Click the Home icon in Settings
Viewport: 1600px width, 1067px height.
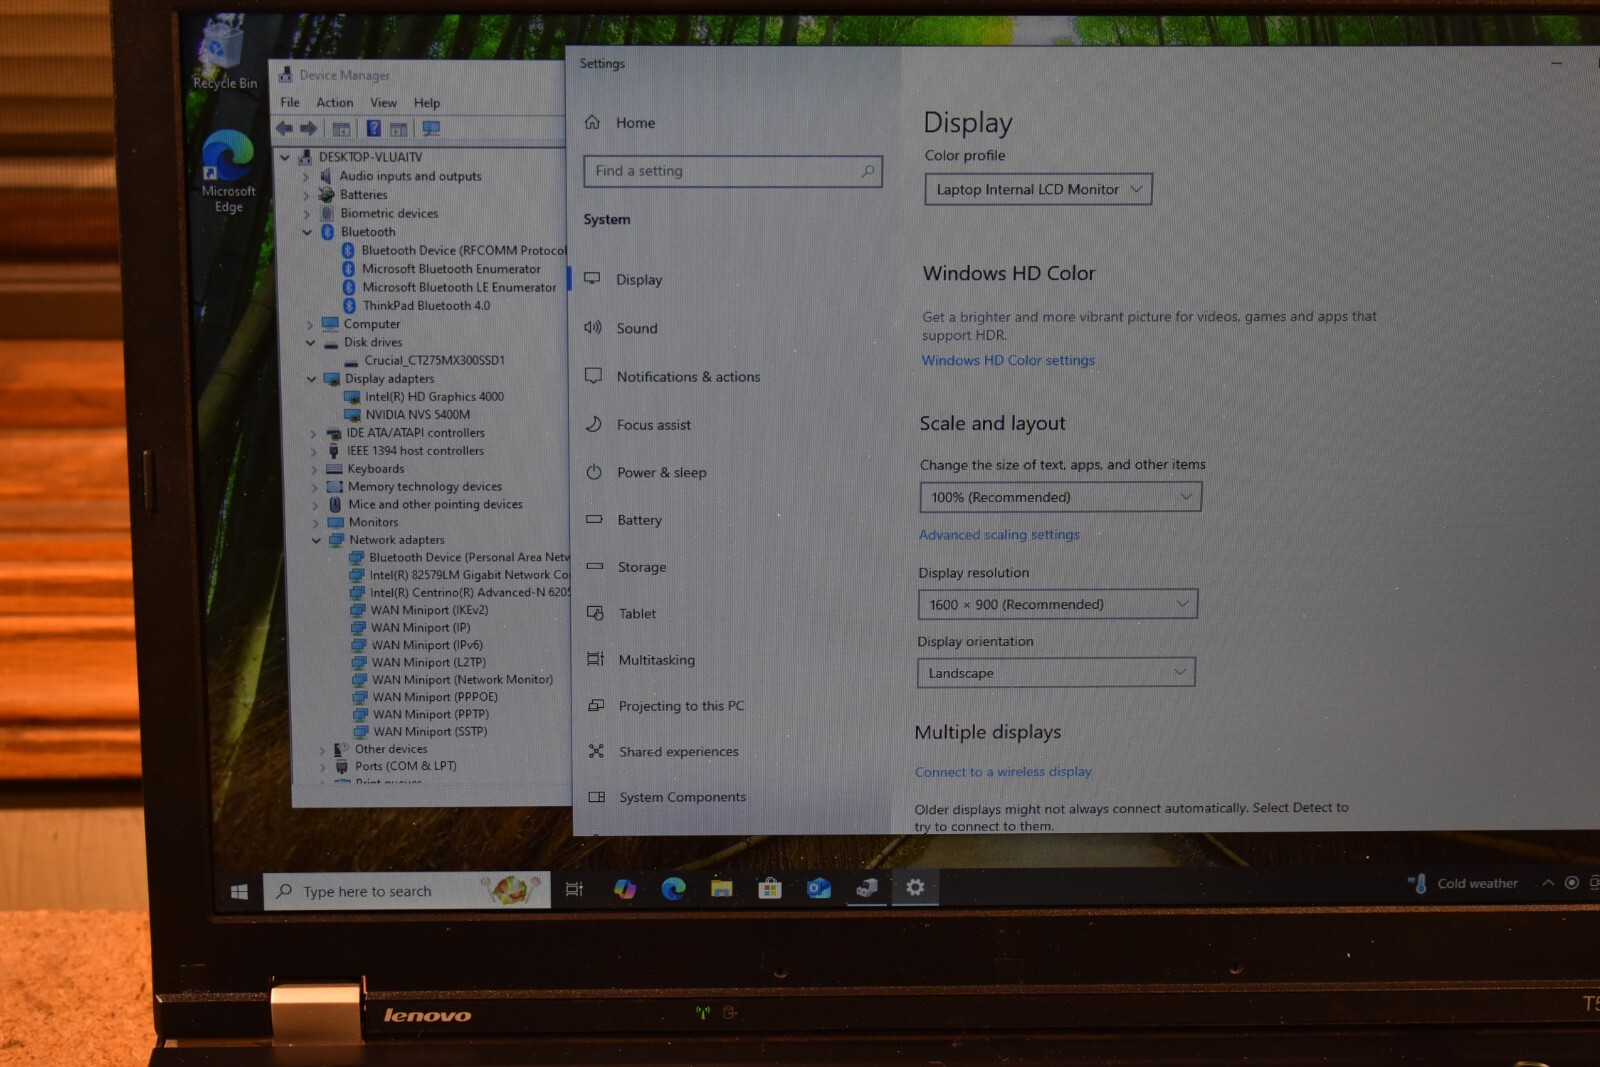point(592,122)
